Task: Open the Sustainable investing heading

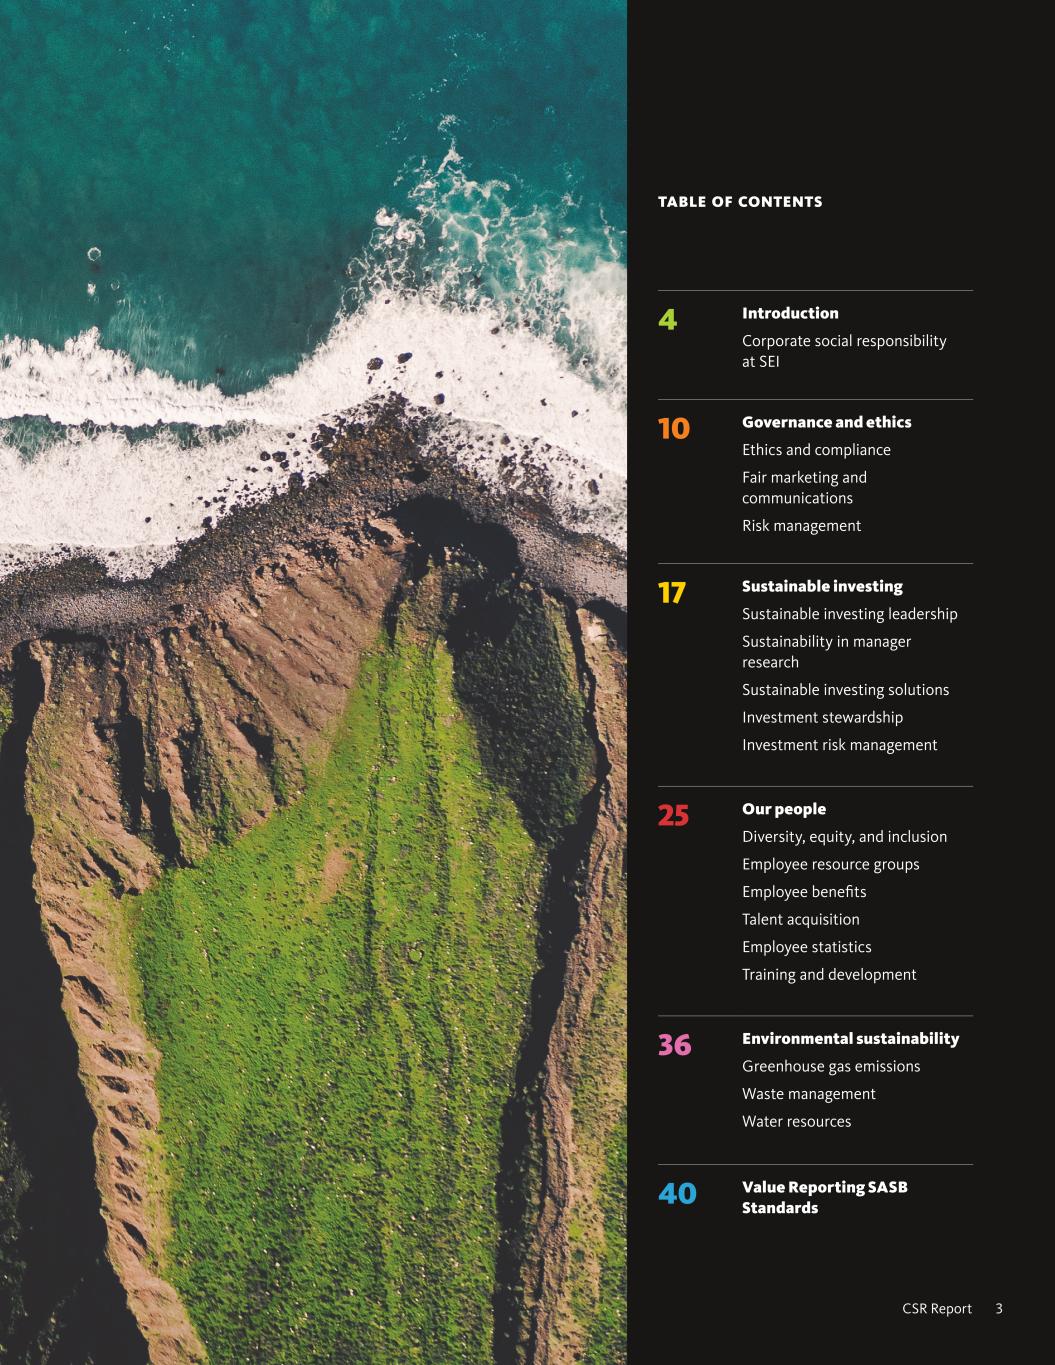Action: [822, 586]
